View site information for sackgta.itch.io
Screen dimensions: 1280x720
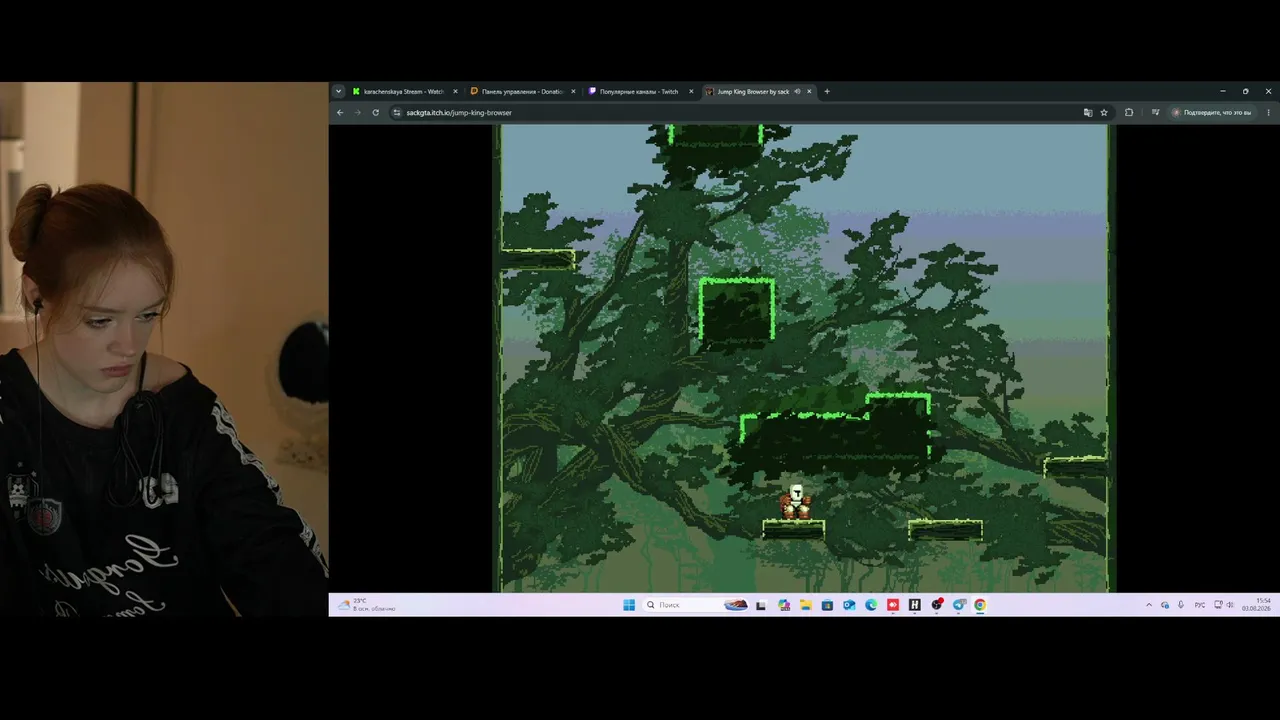click(x=397, y=112)
